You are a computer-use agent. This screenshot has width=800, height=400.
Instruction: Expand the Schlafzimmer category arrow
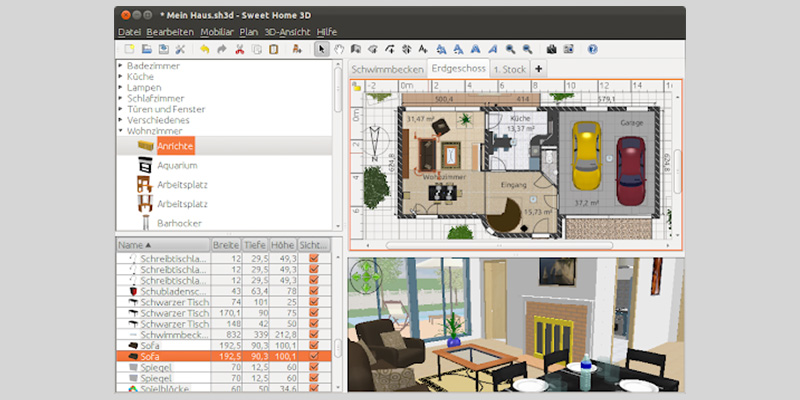(121, 98)
